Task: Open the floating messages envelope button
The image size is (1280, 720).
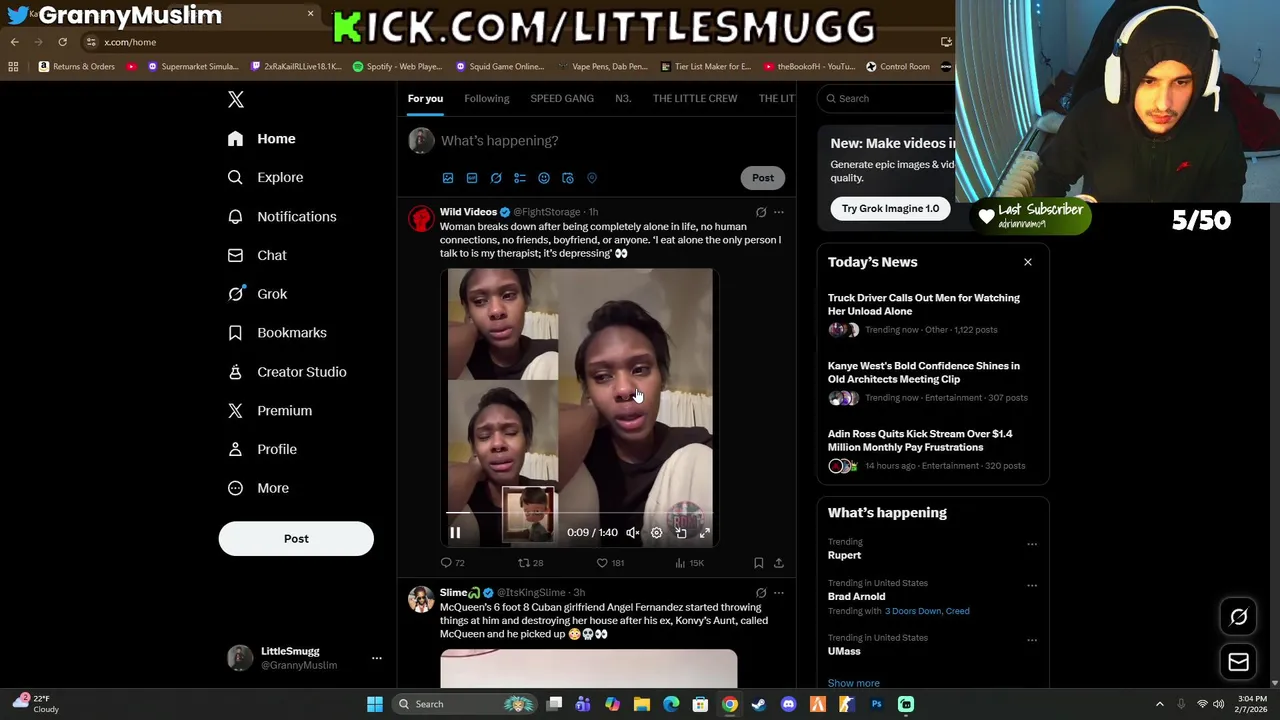Action: pyautogui.click(x=1239, y=662)
